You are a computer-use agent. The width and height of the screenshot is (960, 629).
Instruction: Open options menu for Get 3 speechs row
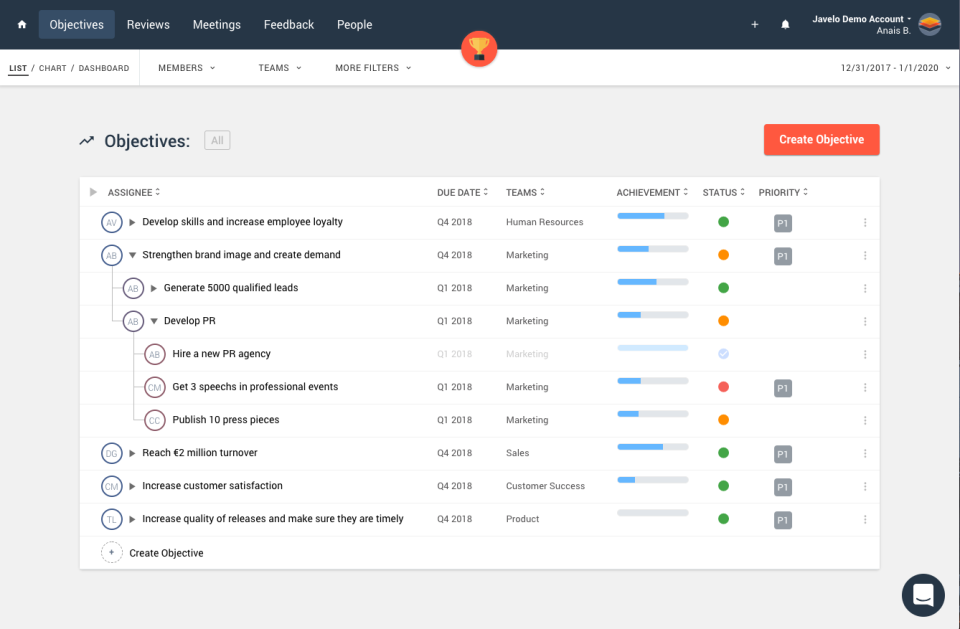click(865, 388)
